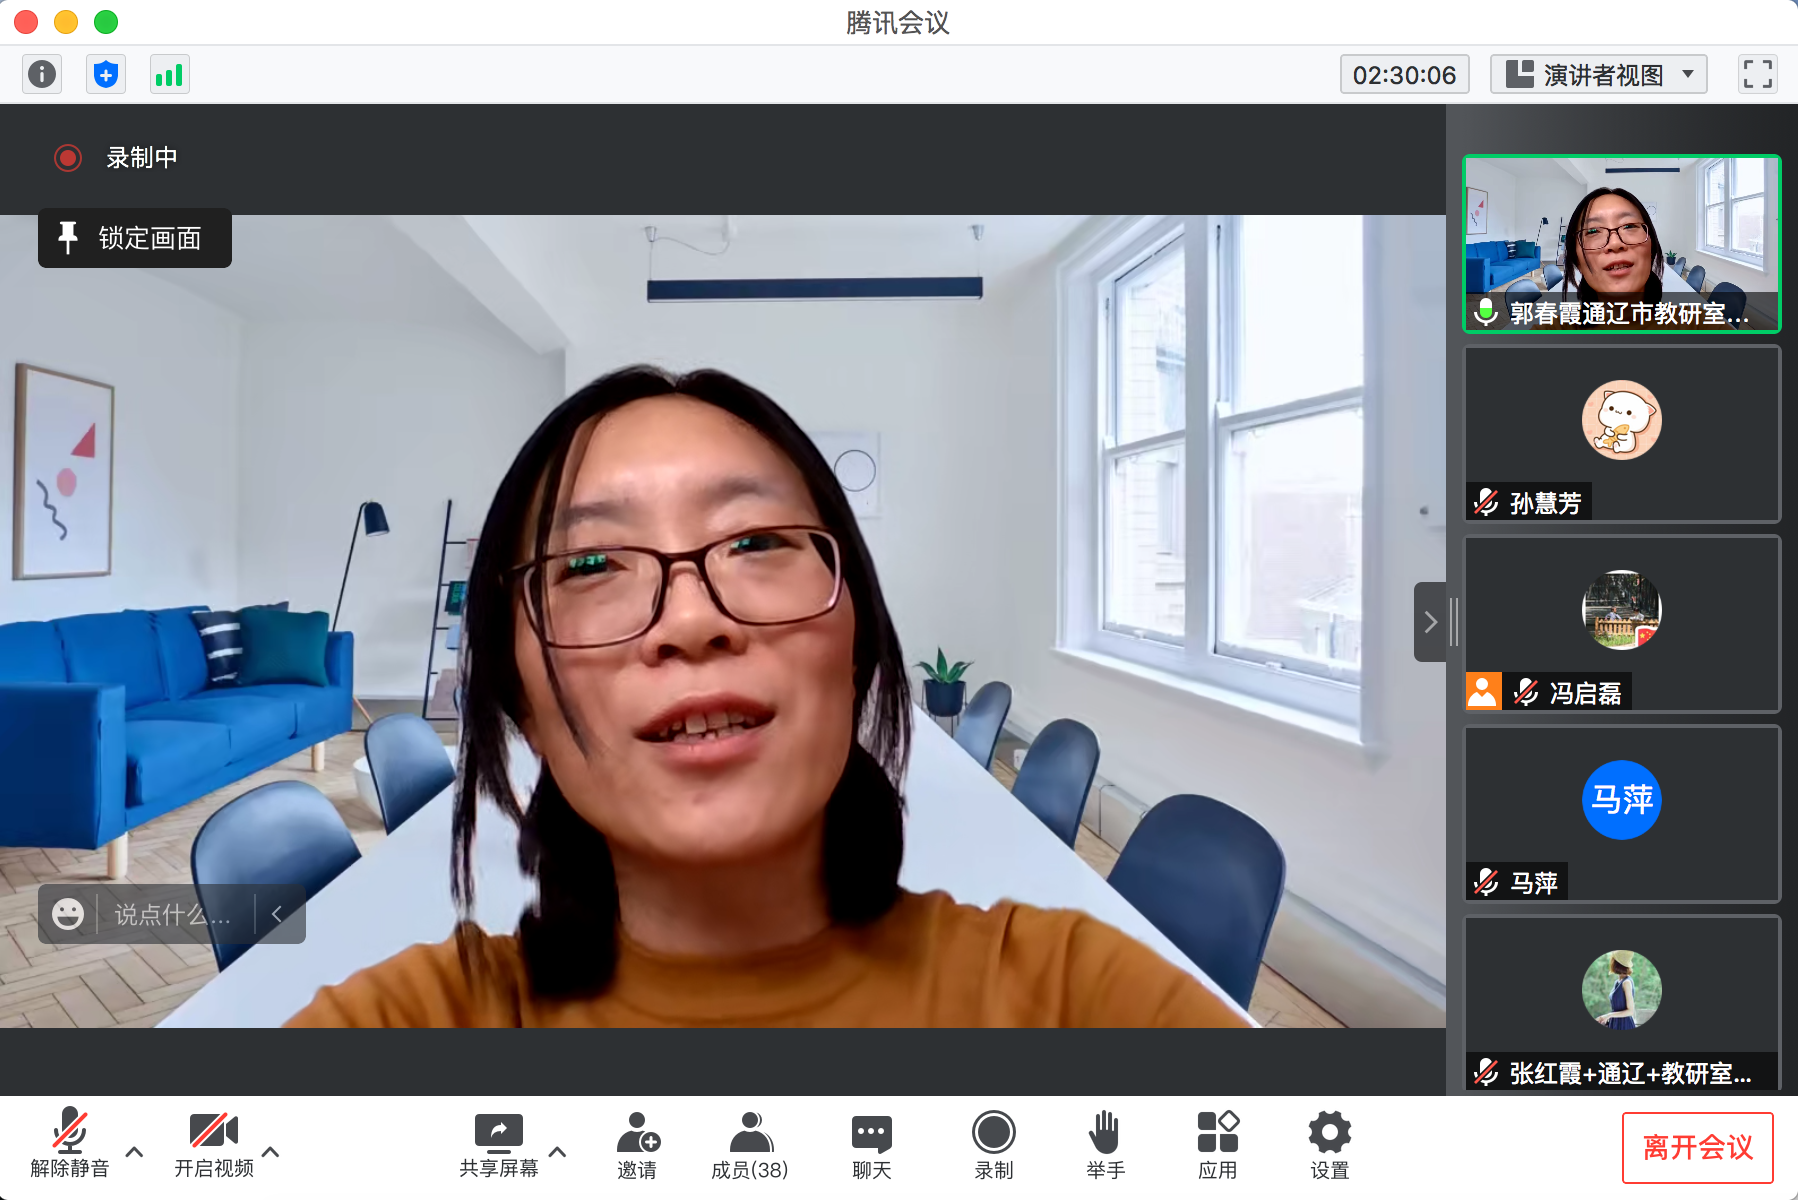Click the yellow macOS minimize button

(x=66, y=22)
